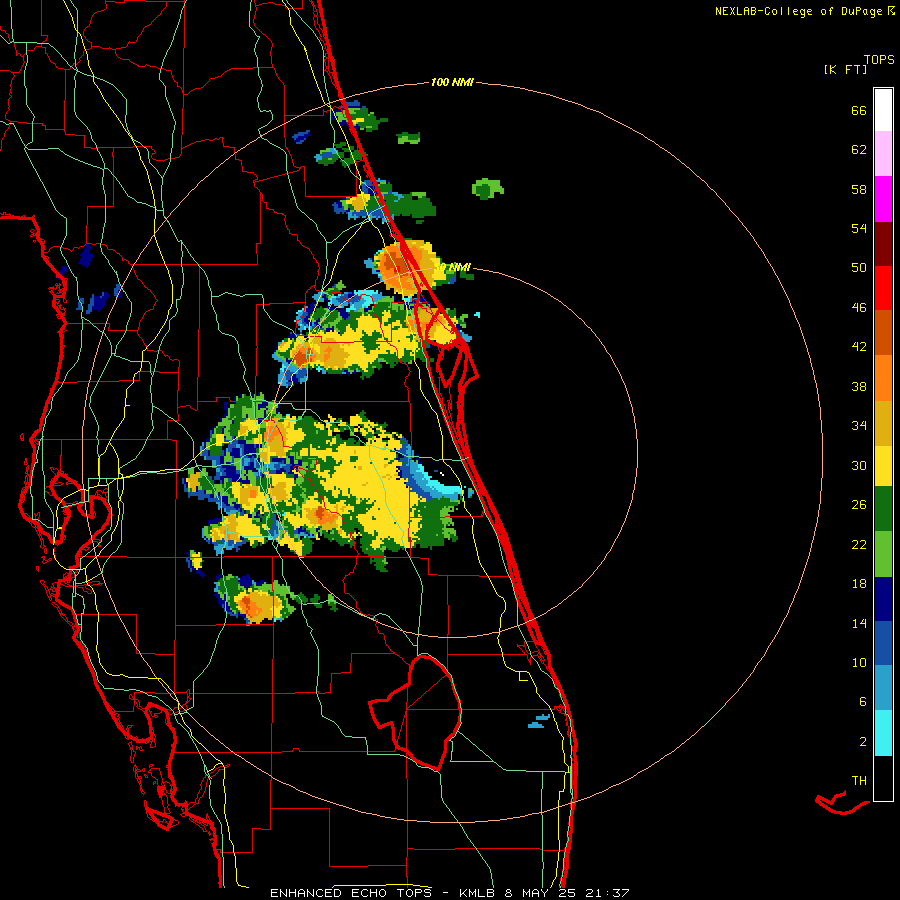Select the 18 value on the legend

coord(859,584)
